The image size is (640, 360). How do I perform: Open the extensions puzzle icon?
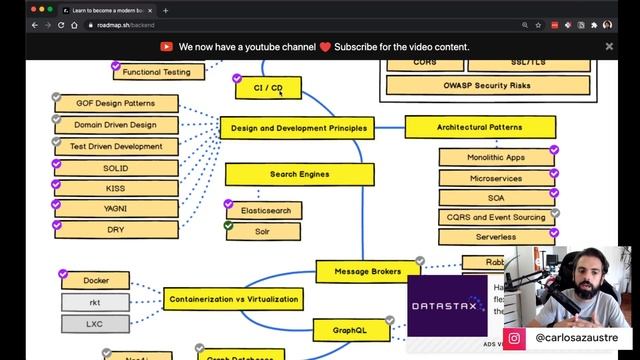click(594, 25)
